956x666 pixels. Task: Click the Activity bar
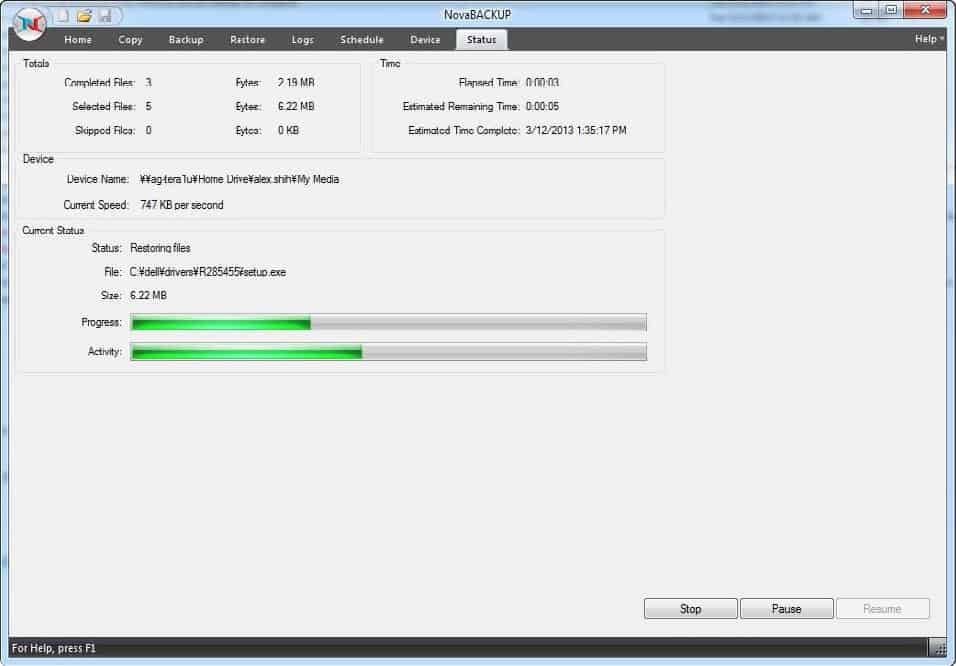coord(388,352)
